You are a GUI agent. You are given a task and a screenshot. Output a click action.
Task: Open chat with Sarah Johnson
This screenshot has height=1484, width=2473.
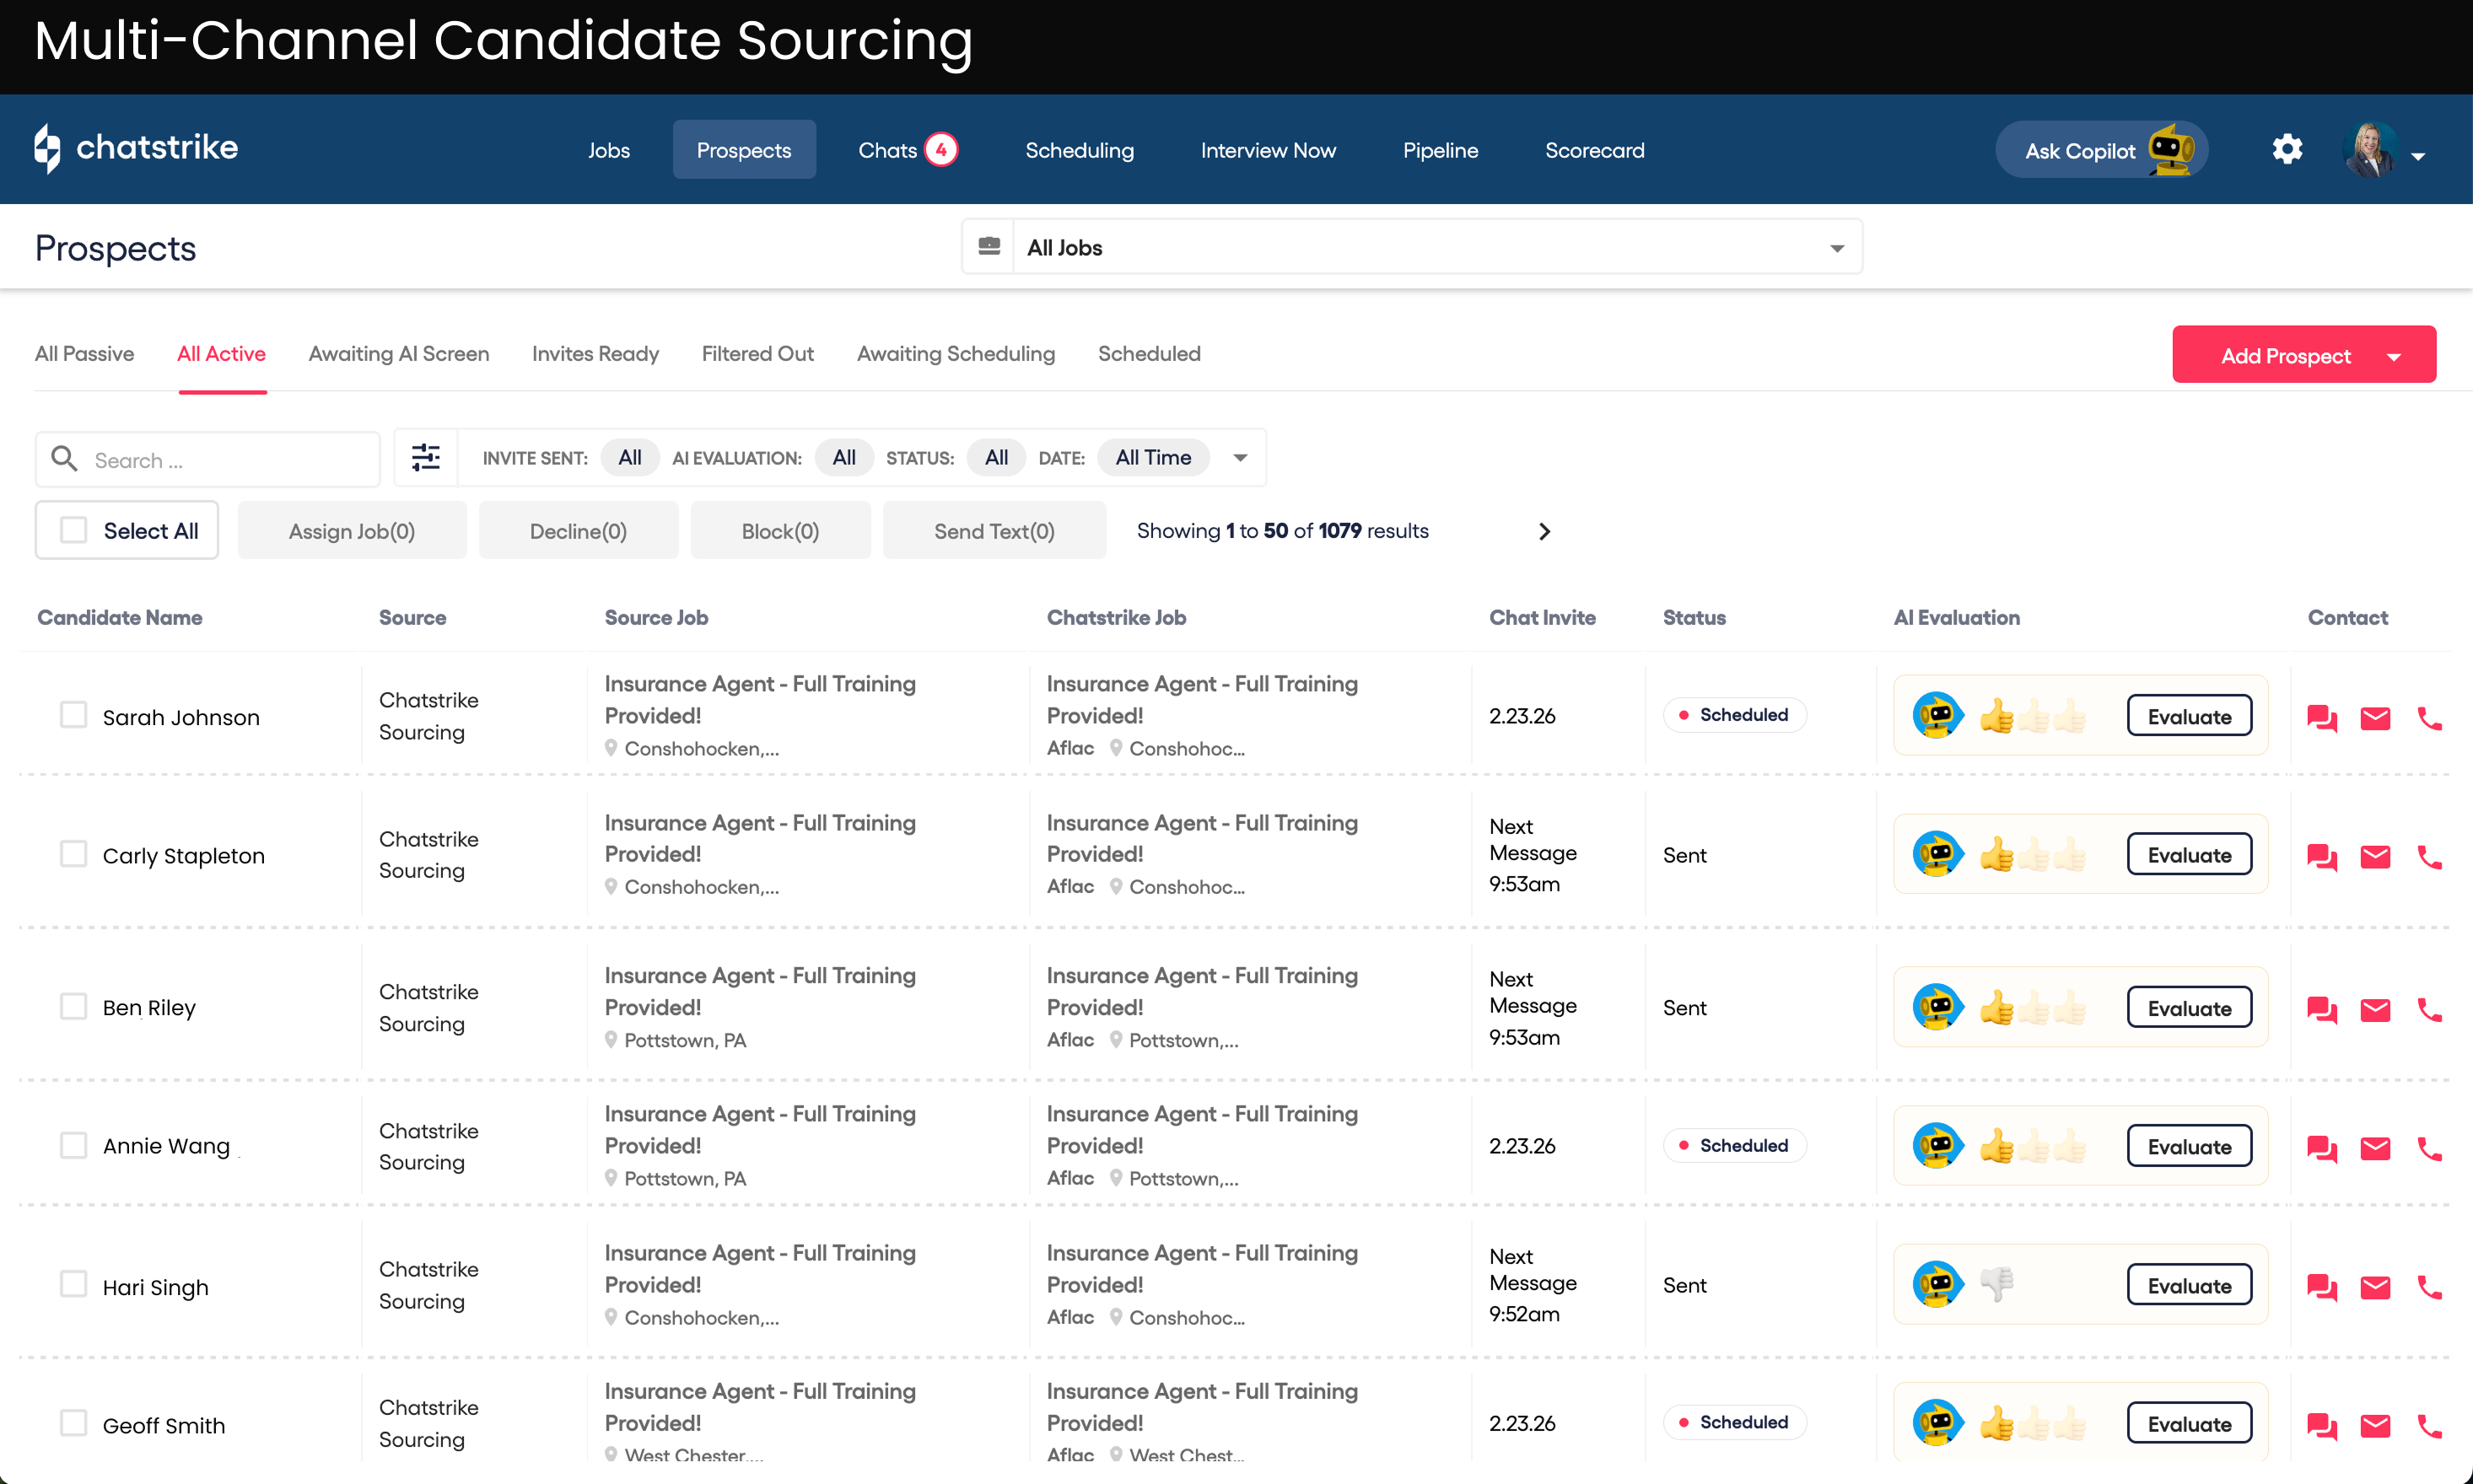pos(2321,718)
